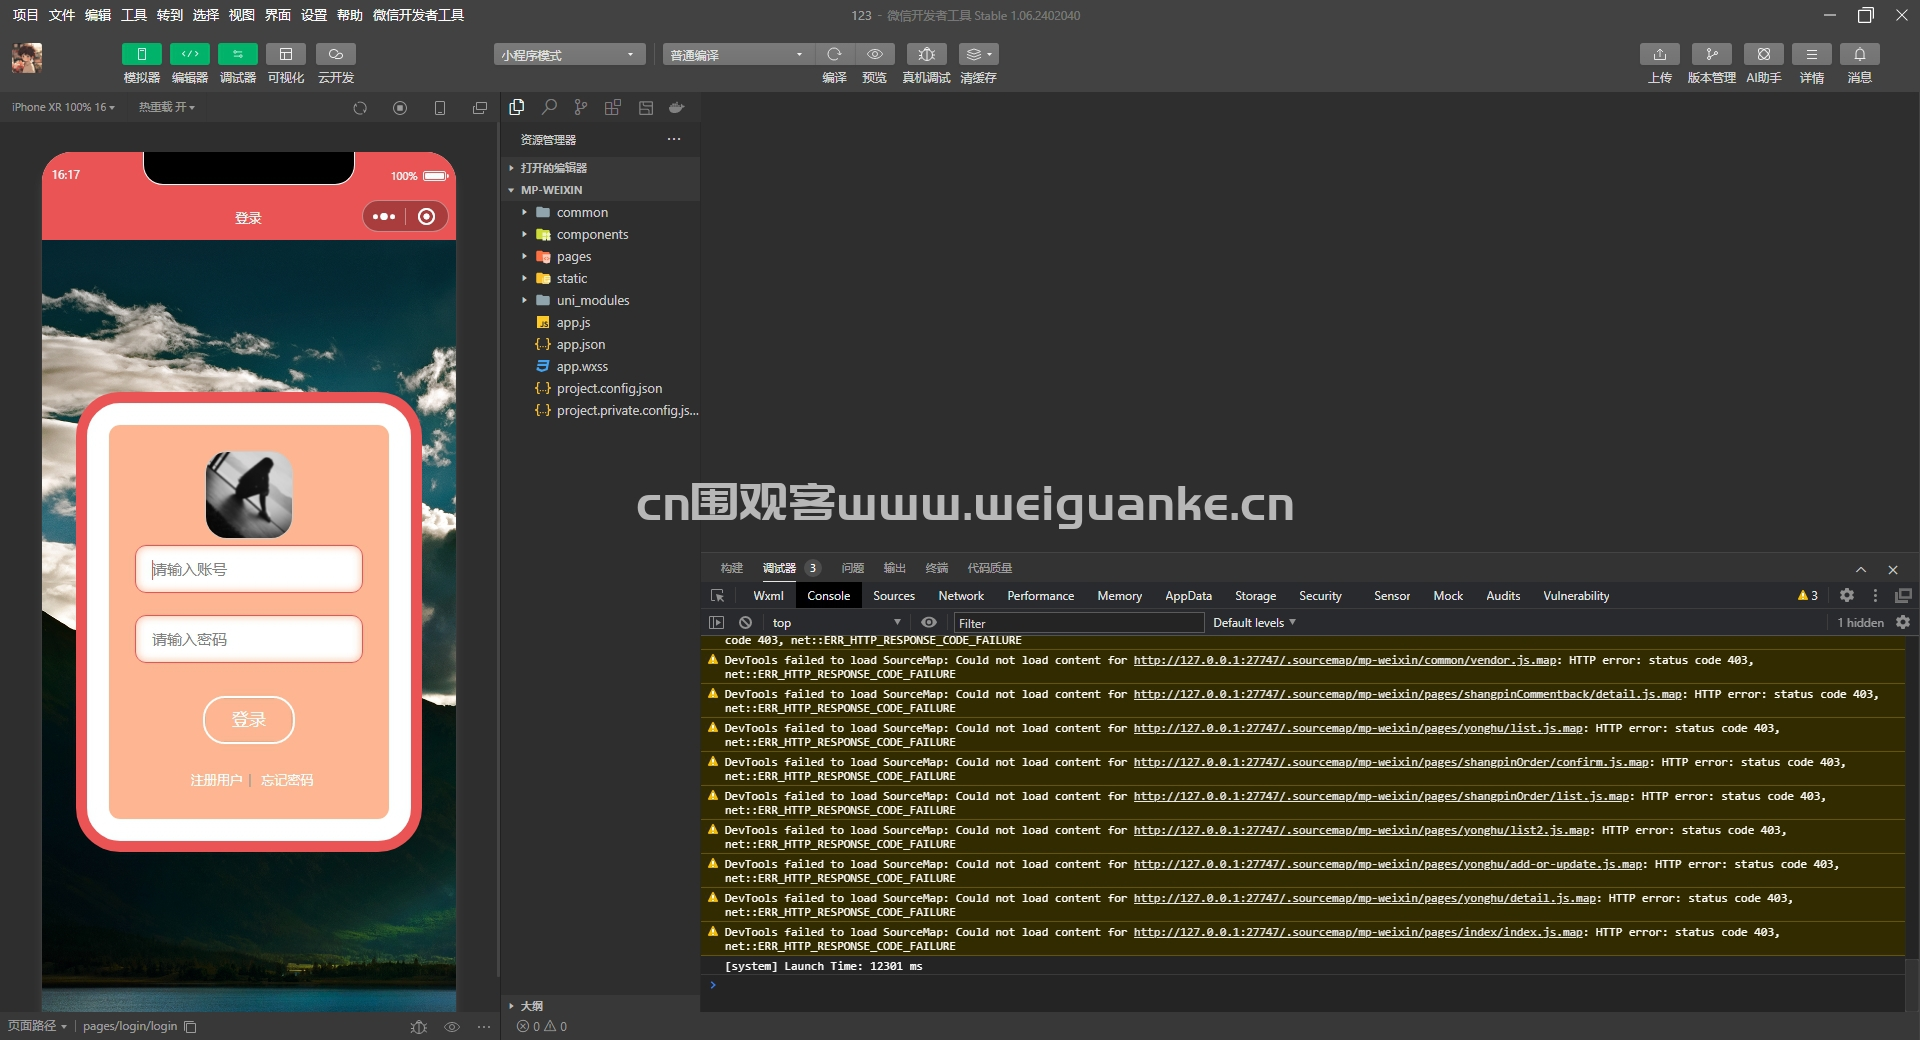
Task: Click the account input field
Action: 249,569
